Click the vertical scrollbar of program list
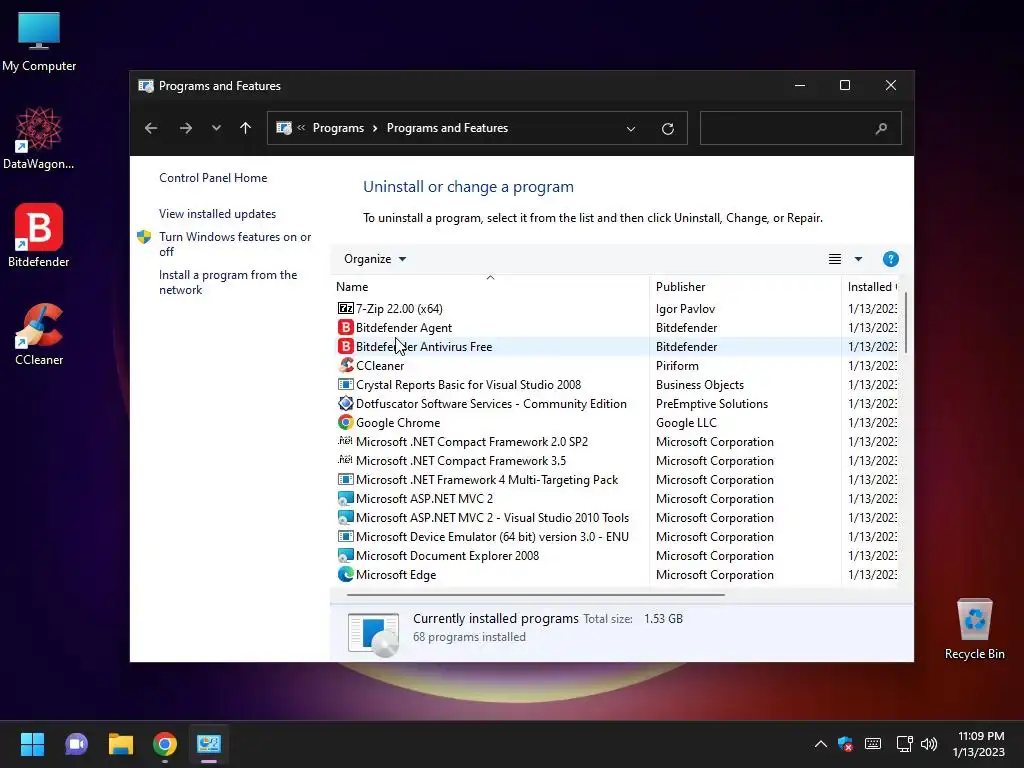 [906, 323]
